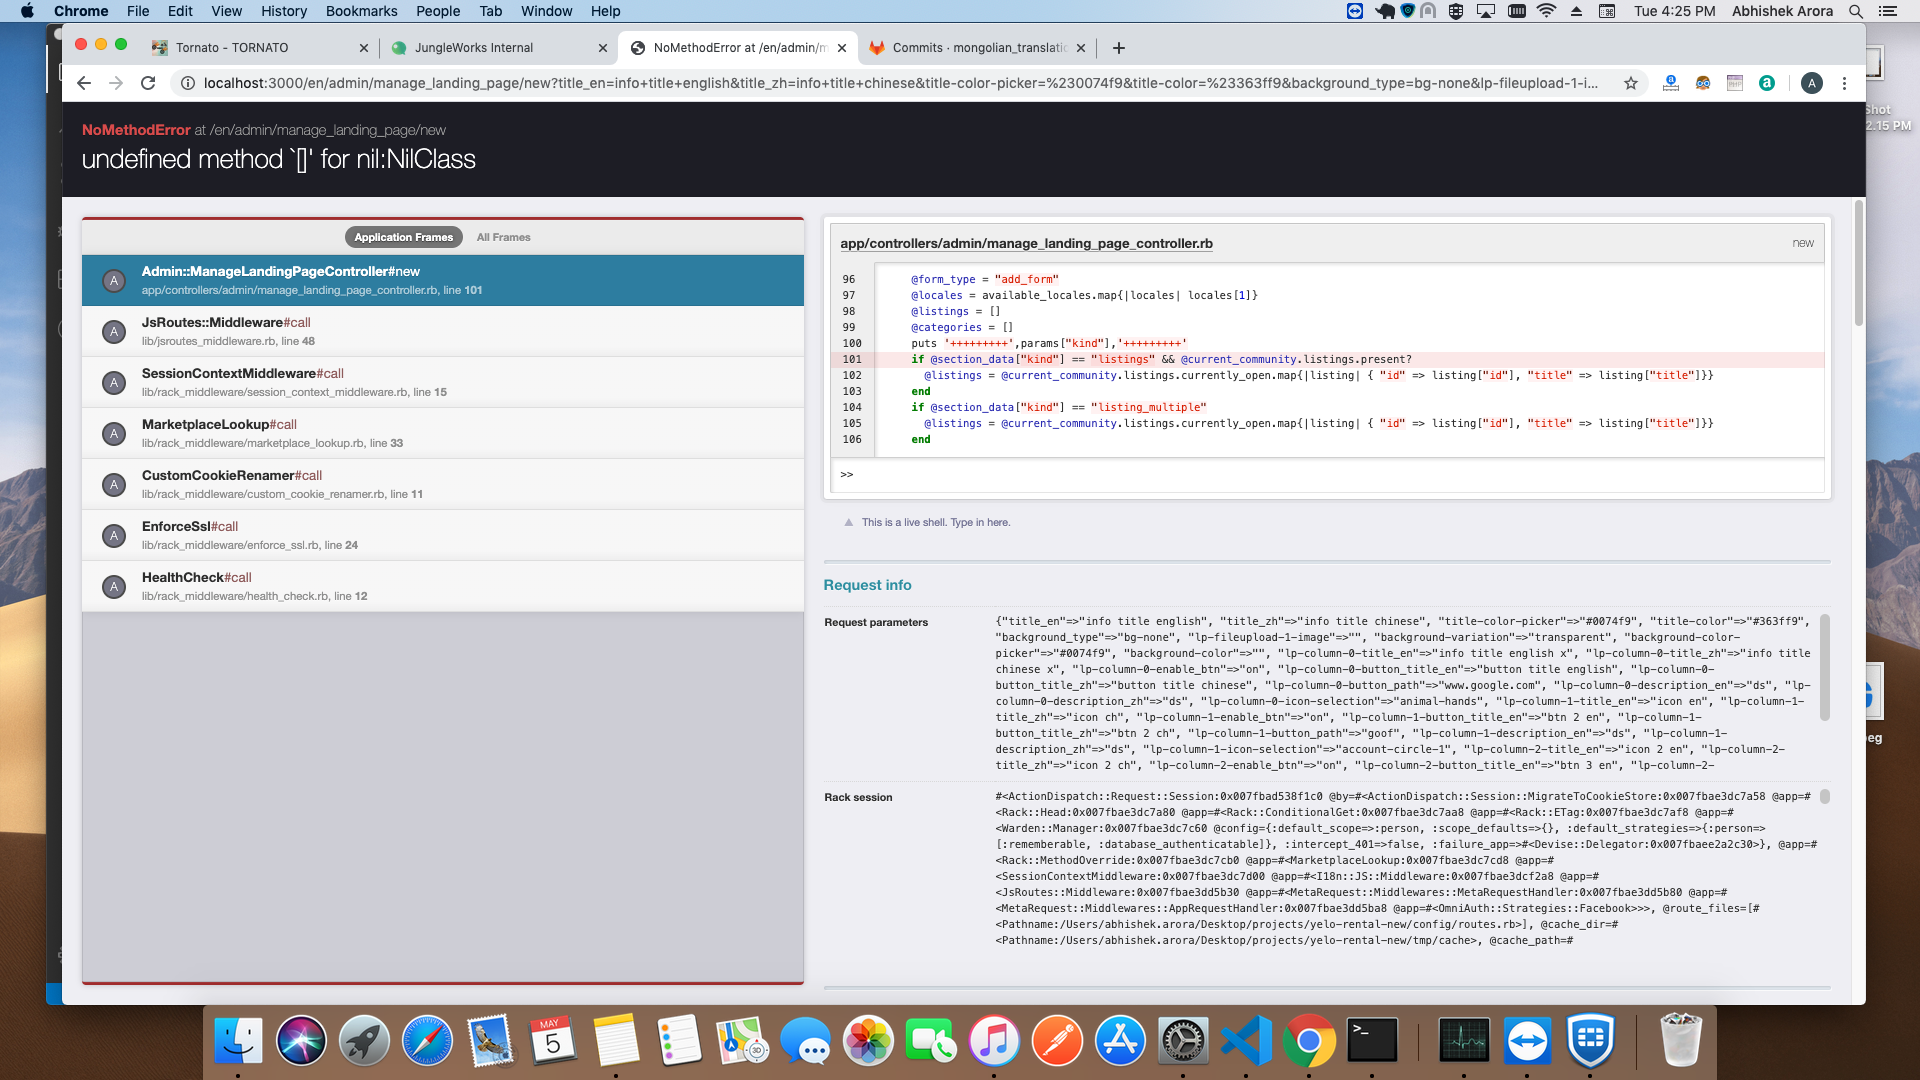Switch to All Frames view

pyautogui.click(x=503, y=237)
